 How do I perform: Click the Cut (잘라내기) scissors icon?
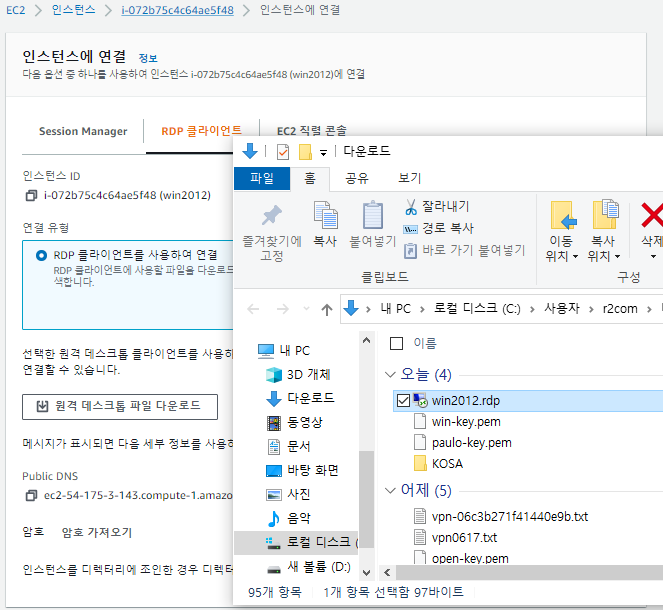pos(411,207)
